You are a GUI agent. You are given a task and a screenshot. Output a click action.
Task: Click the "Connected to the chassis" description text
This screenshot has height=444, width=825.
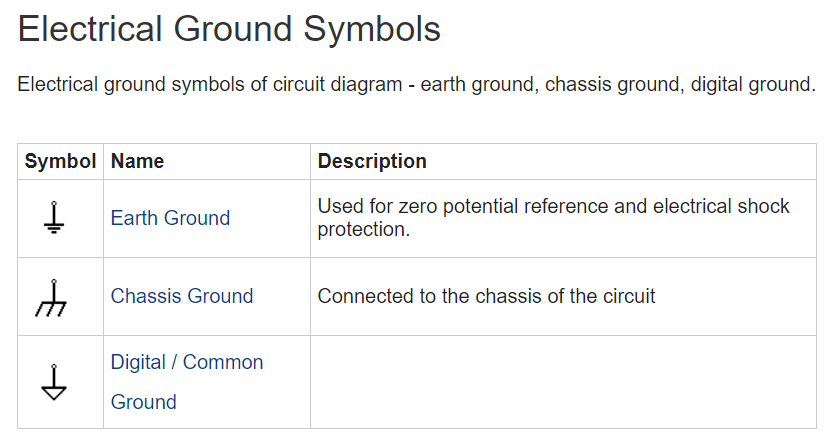tap(486, 296)
